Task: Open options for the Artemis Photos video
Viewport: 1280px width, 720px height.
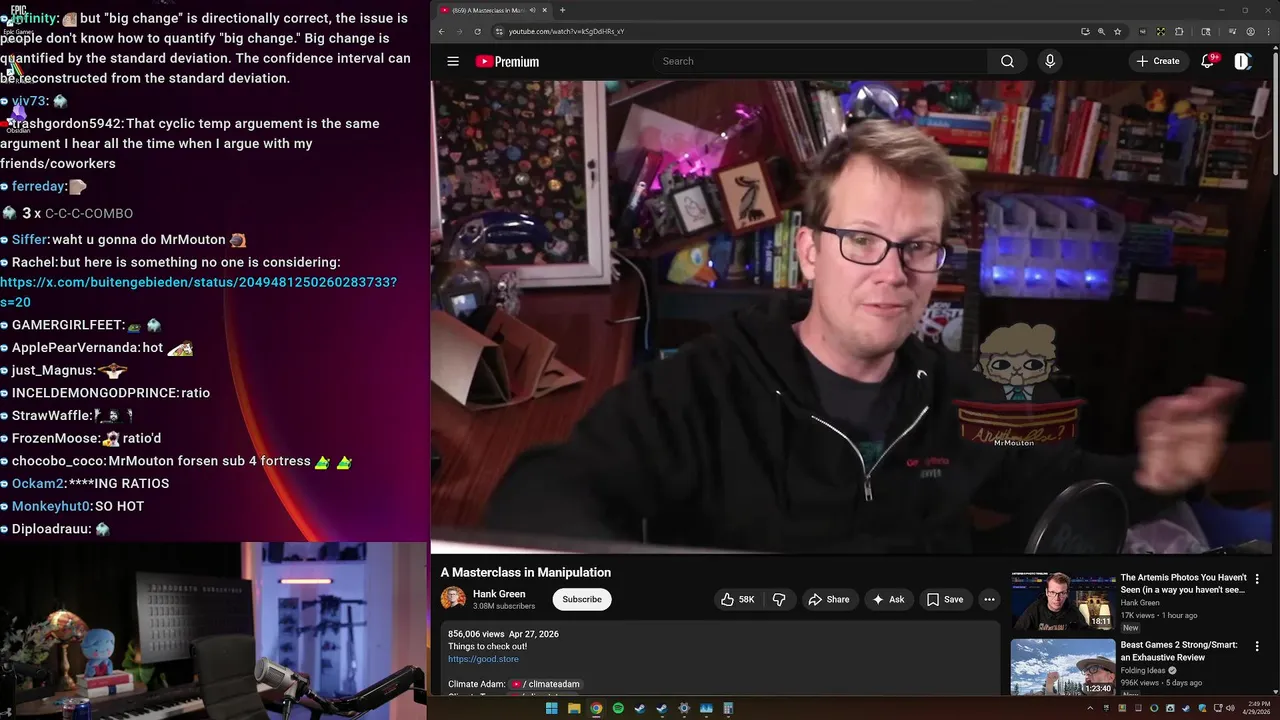Action: coord(1257,579)
